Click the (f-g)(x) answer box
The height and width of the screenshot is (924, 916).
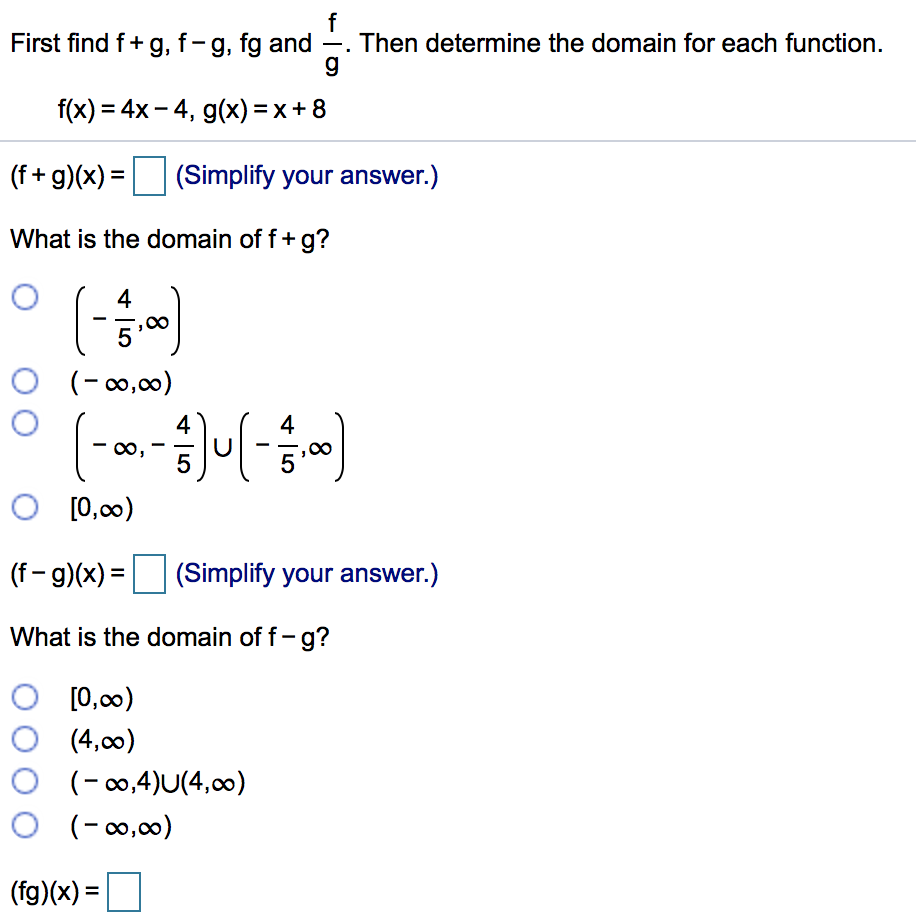[149, 575]
